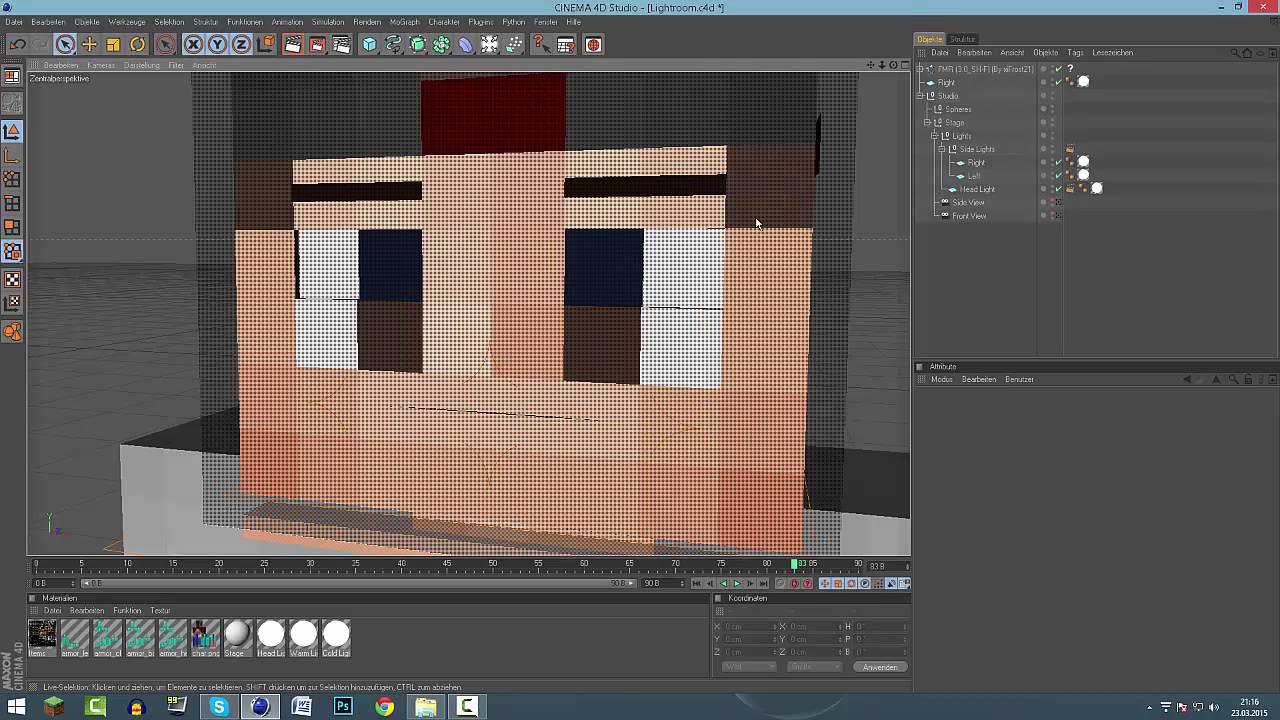Switch to the Struktur tab in Object Manager
The width and height of the screenshot is (1280, 720).
coord(962,39)
